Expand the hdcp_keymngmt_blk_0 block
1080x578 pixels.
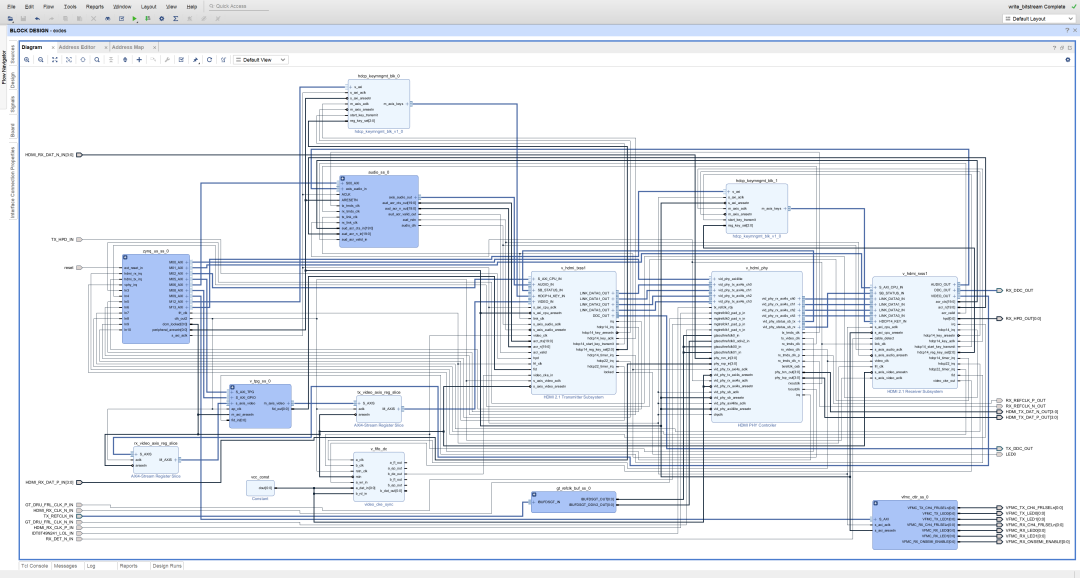350,87
